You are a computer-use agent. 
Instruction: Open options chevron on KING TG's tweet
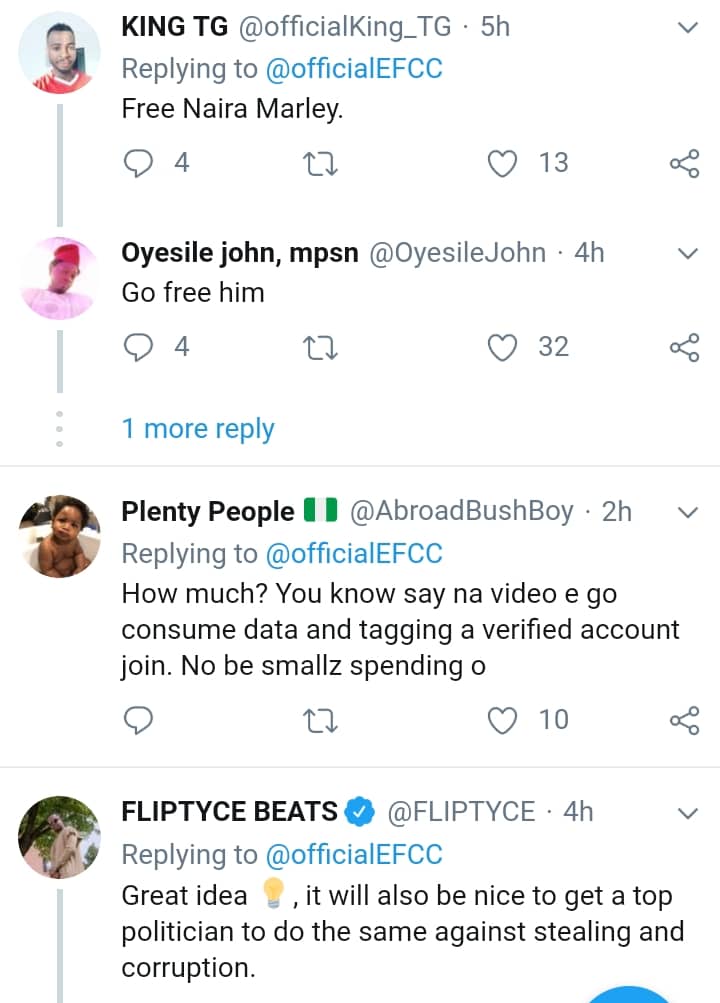(687, 28)
